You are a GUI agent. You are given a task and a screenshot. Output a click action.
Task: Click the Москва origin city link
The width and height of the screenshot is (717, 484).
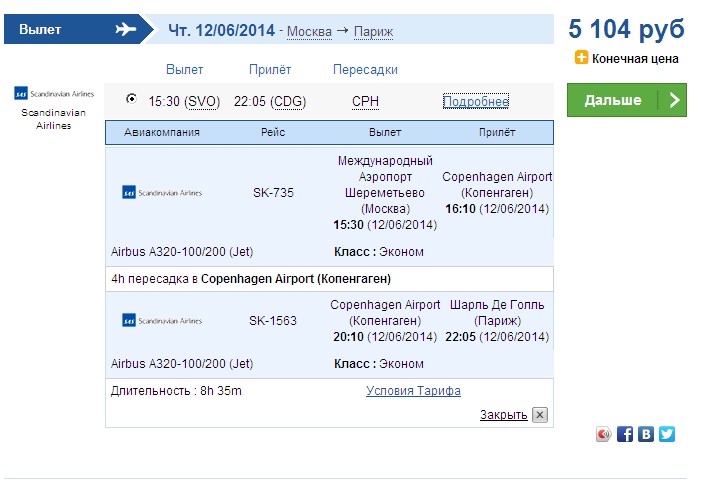(309, 32)
